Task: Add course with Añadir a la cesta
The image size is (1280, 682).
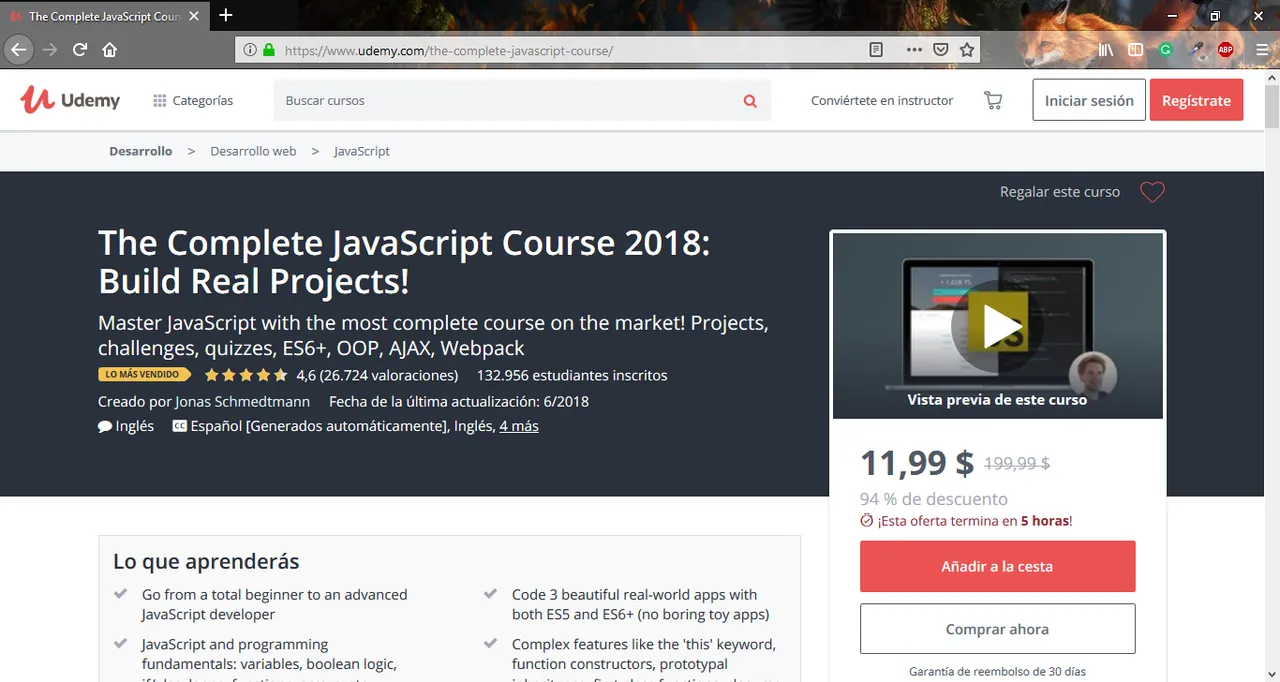Action: coord(997,566)
